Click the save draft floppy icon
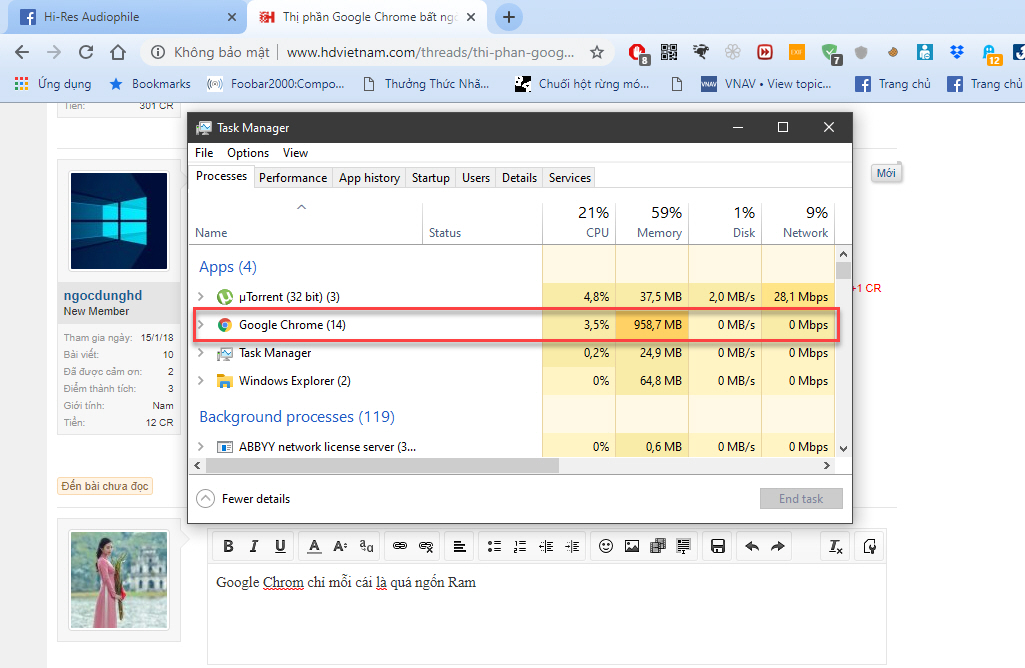1025x668 pixels. 718,546
